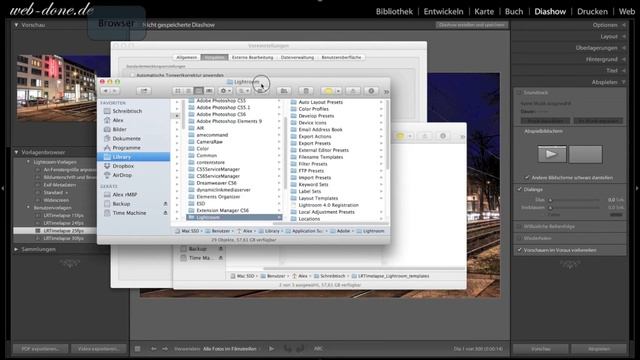Toggle the Dialänge checkbox

click(519, 189)
